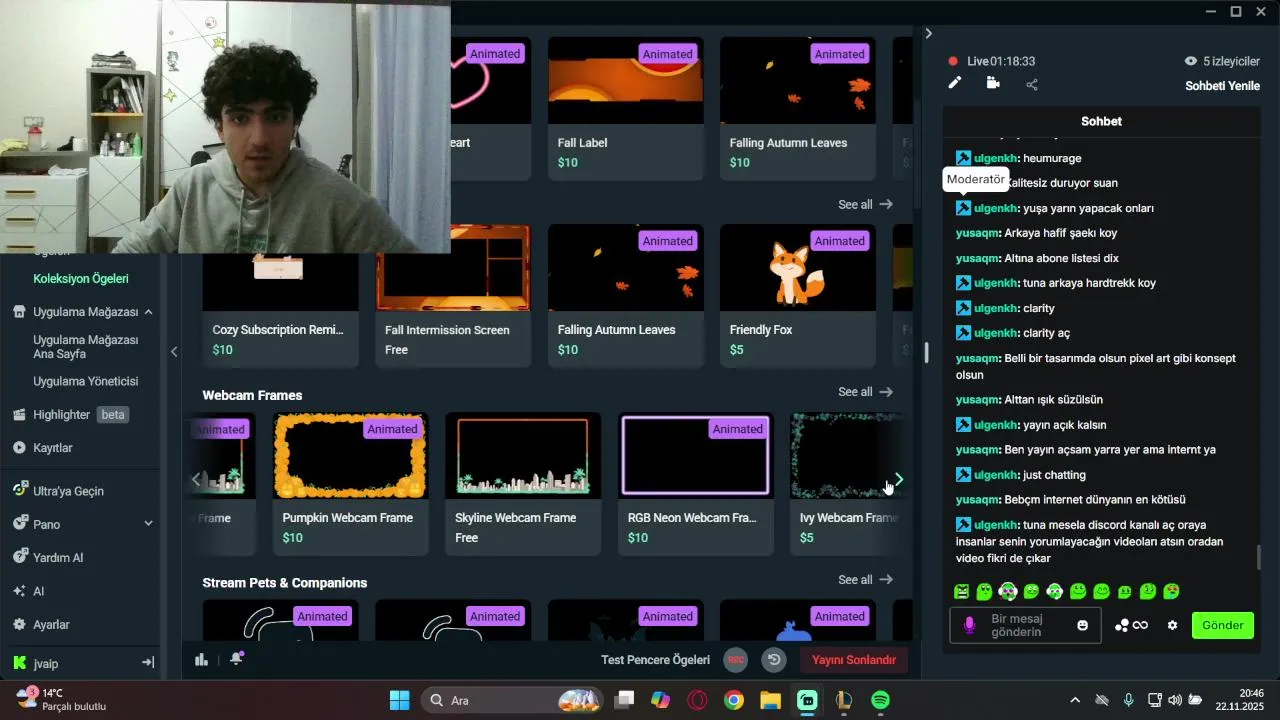The width and height of the screenshot is (1280, 720).
Task: Toggle the viewer count eye icon
Action: [1190, 61]
